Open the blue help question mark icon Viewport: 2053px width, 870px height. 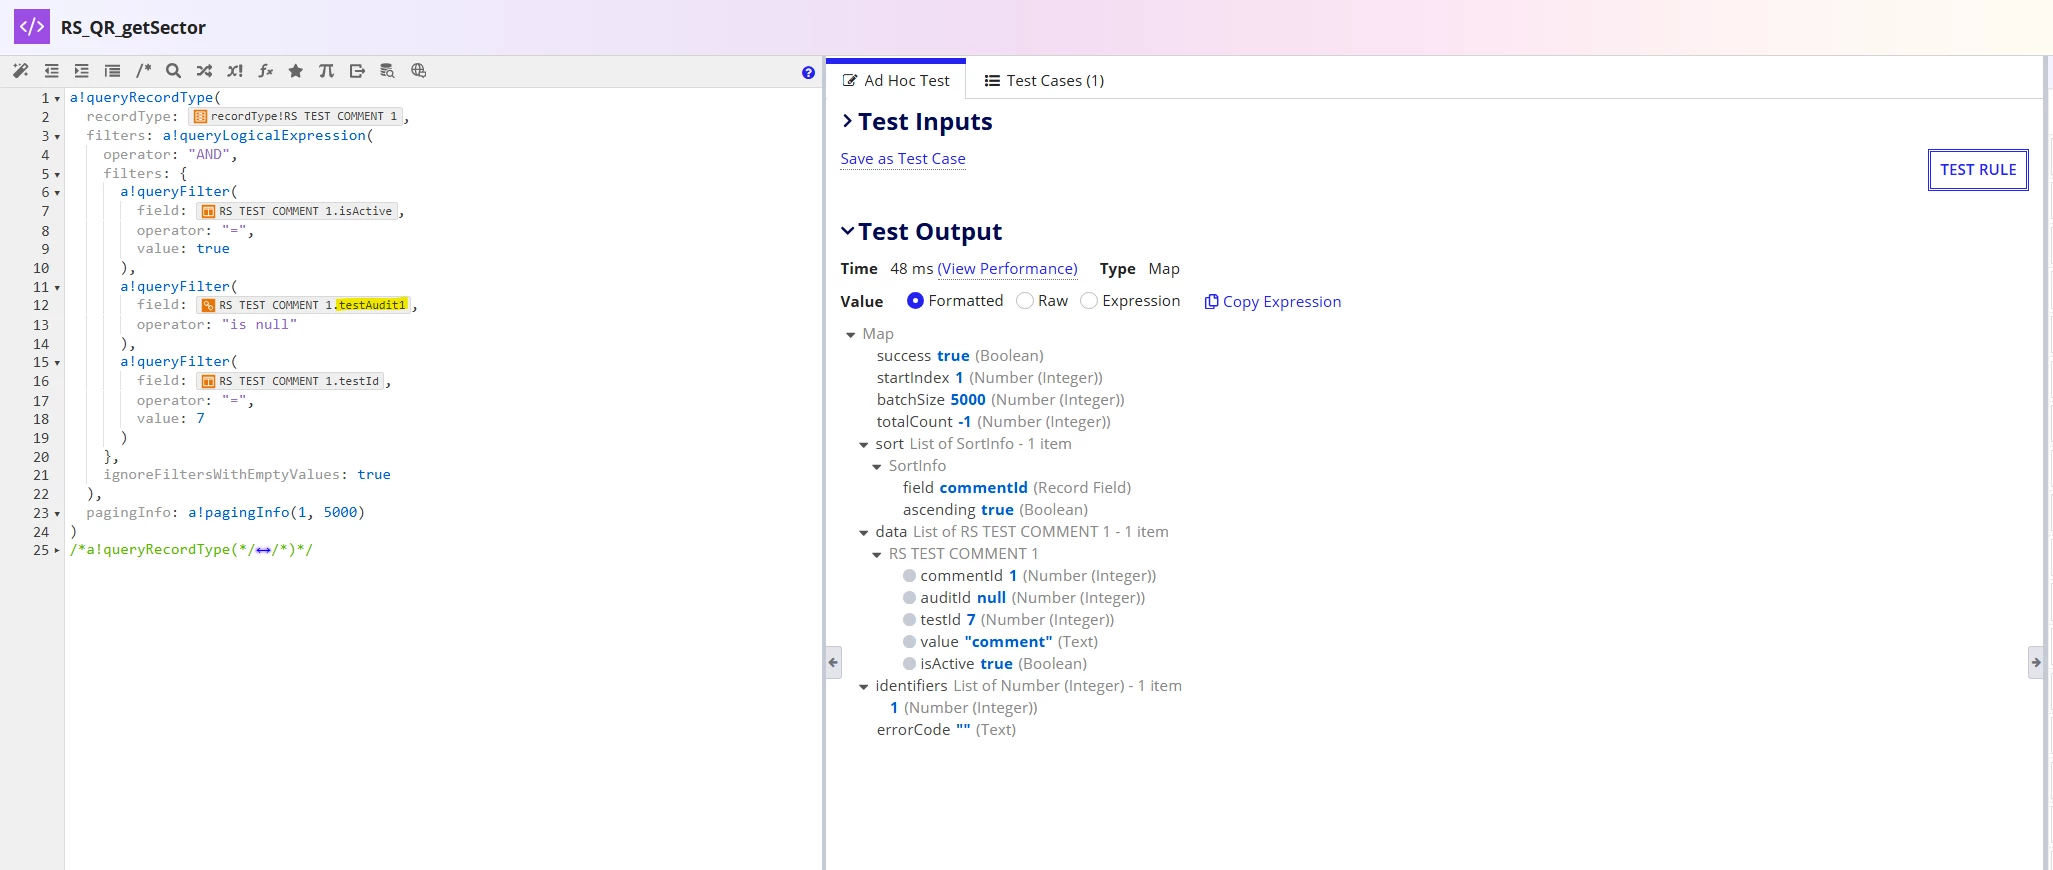pyautogui.click(x=808, y=72)
